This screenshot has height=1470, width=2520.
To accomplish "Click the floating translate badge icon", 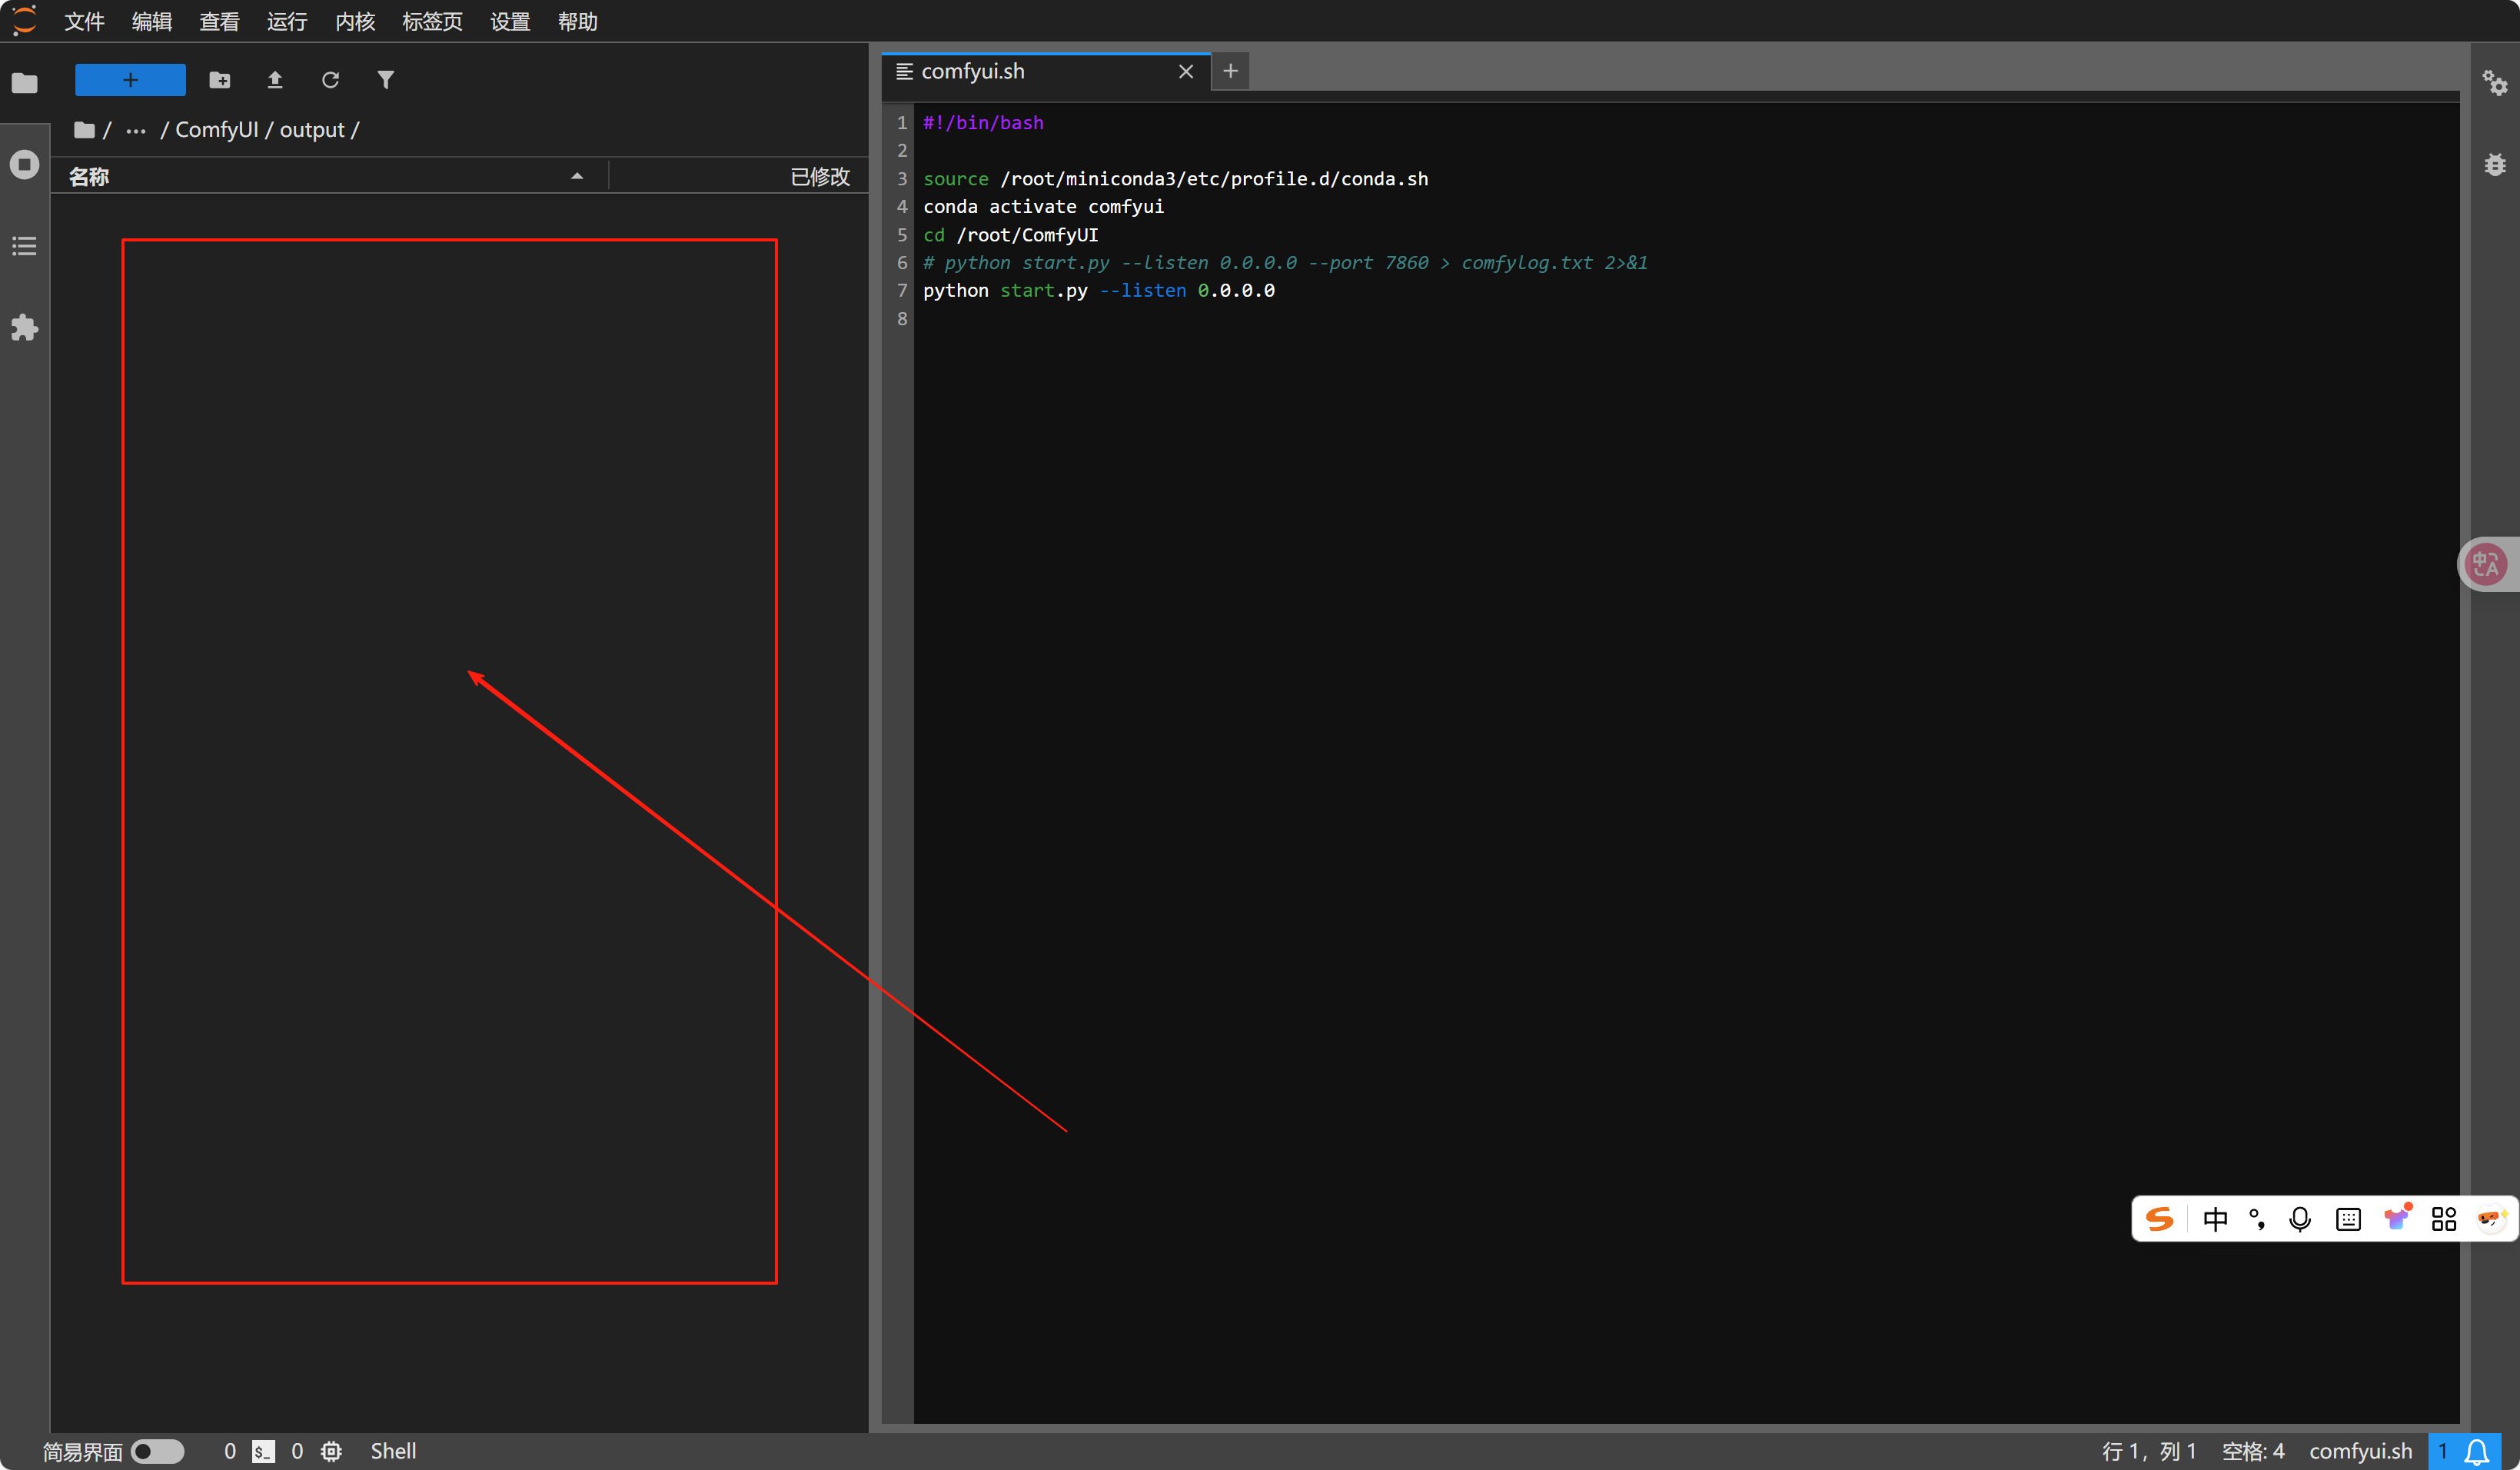I will point(2486,564).
